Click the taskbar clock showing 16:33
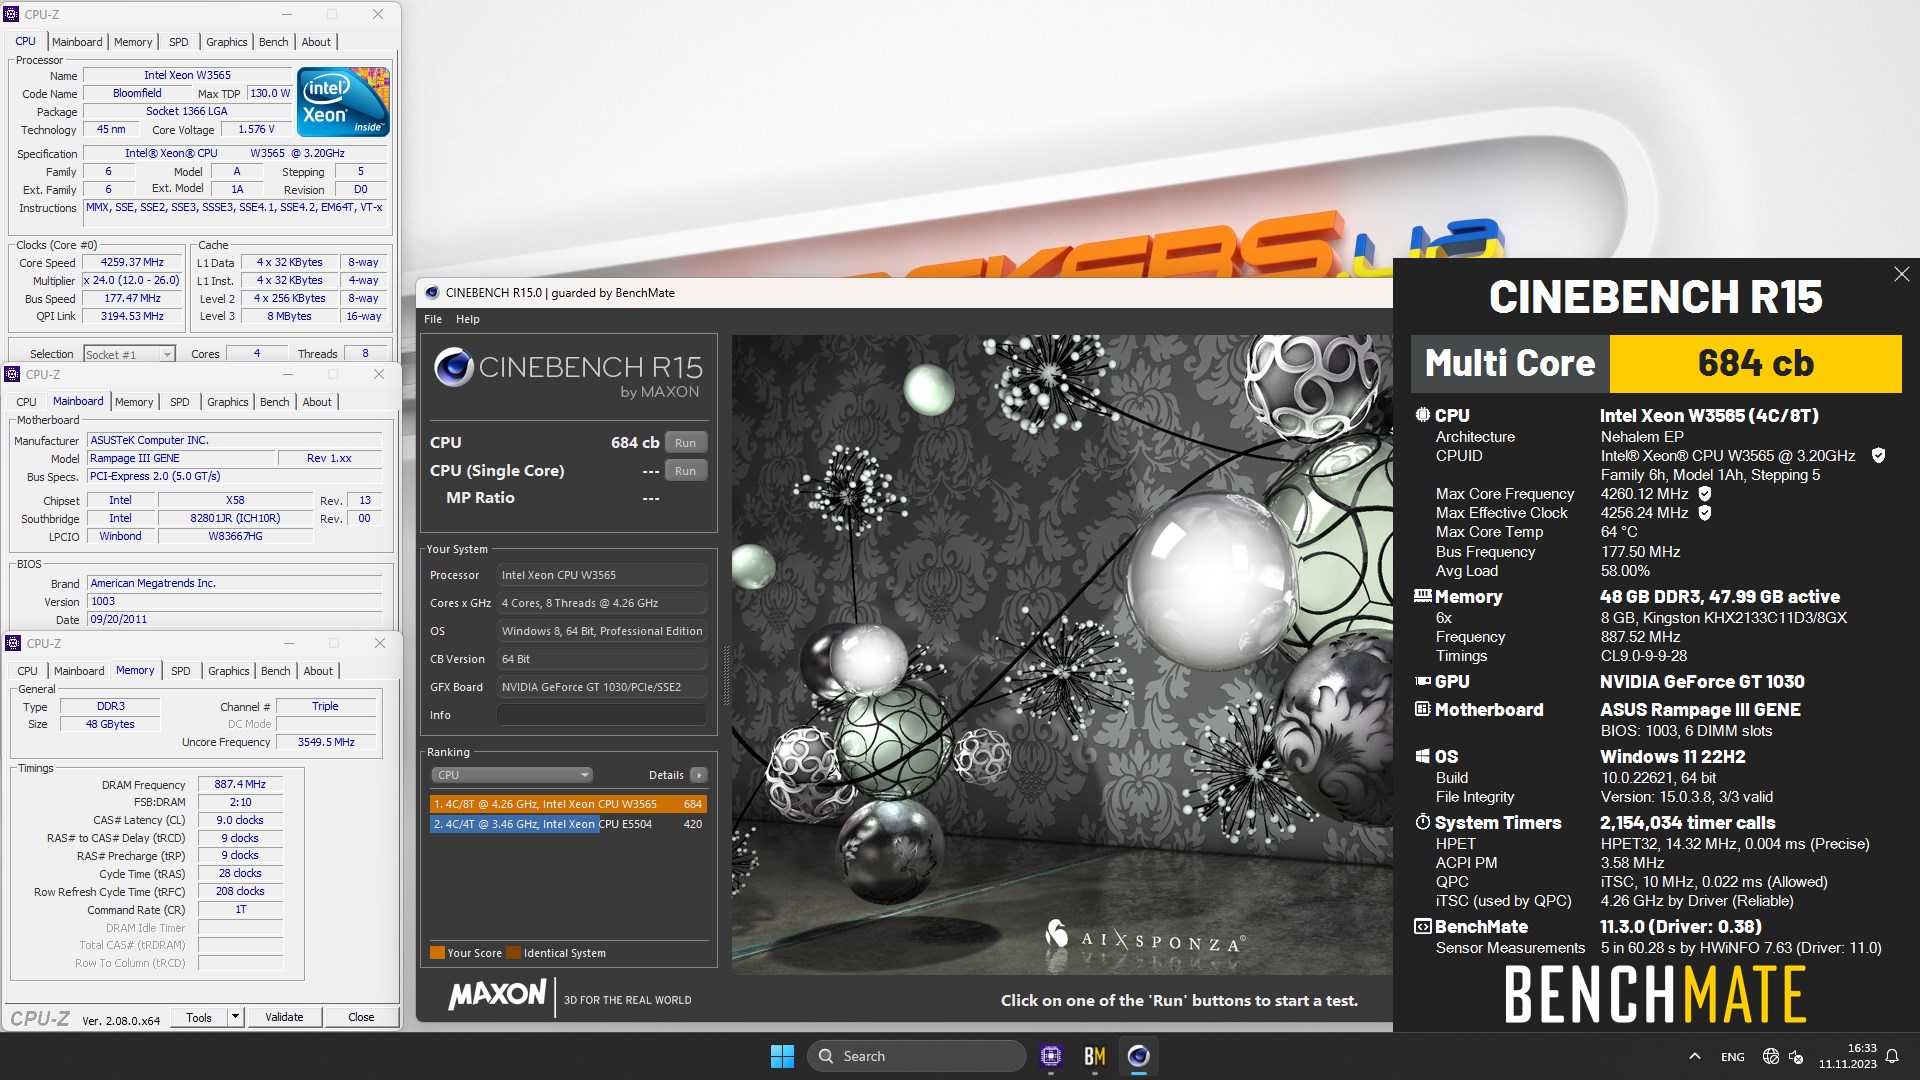The width and height of the screenshot is (1920, 1080). point(1847,1056)
